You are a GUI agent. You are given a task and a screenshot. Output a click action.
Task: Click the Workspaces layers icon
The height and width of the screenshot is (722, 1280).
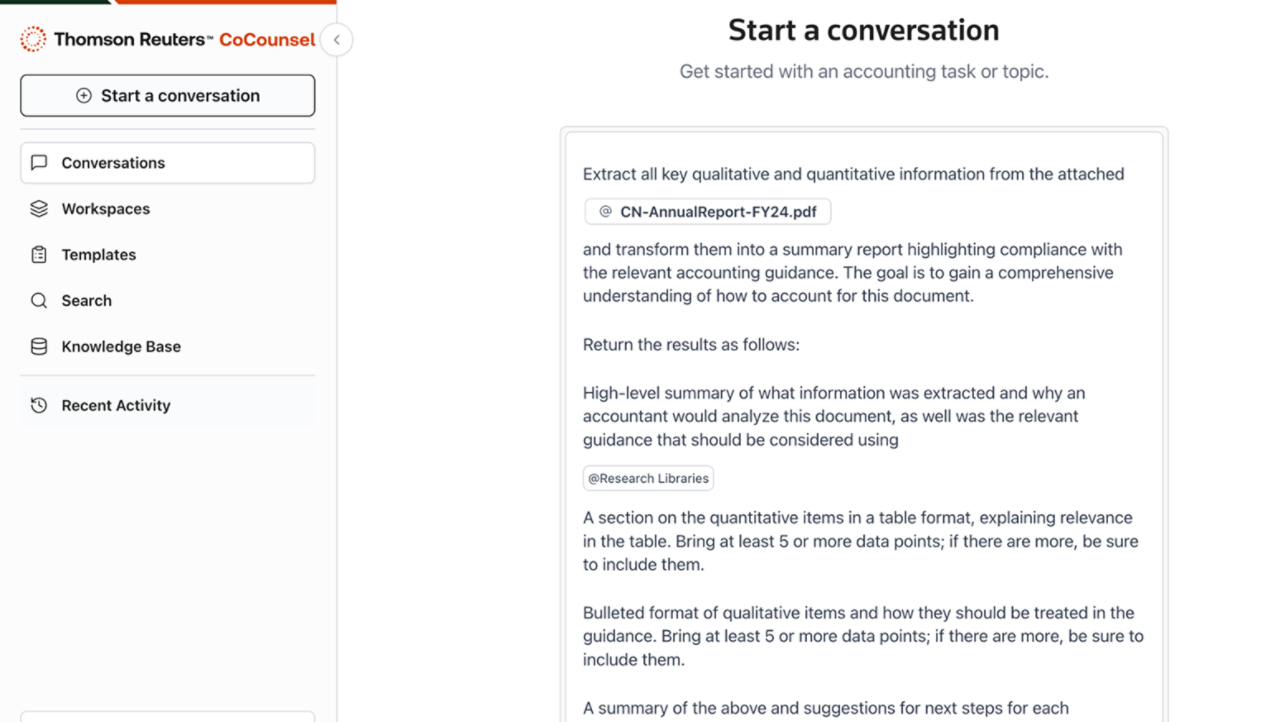[39, 209]
